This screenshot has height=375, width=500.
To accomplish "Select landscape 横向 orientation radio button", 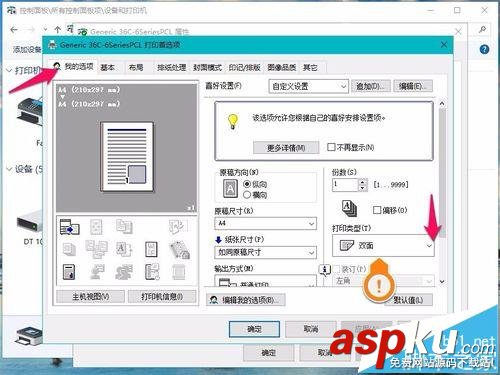I will (247, 195).
